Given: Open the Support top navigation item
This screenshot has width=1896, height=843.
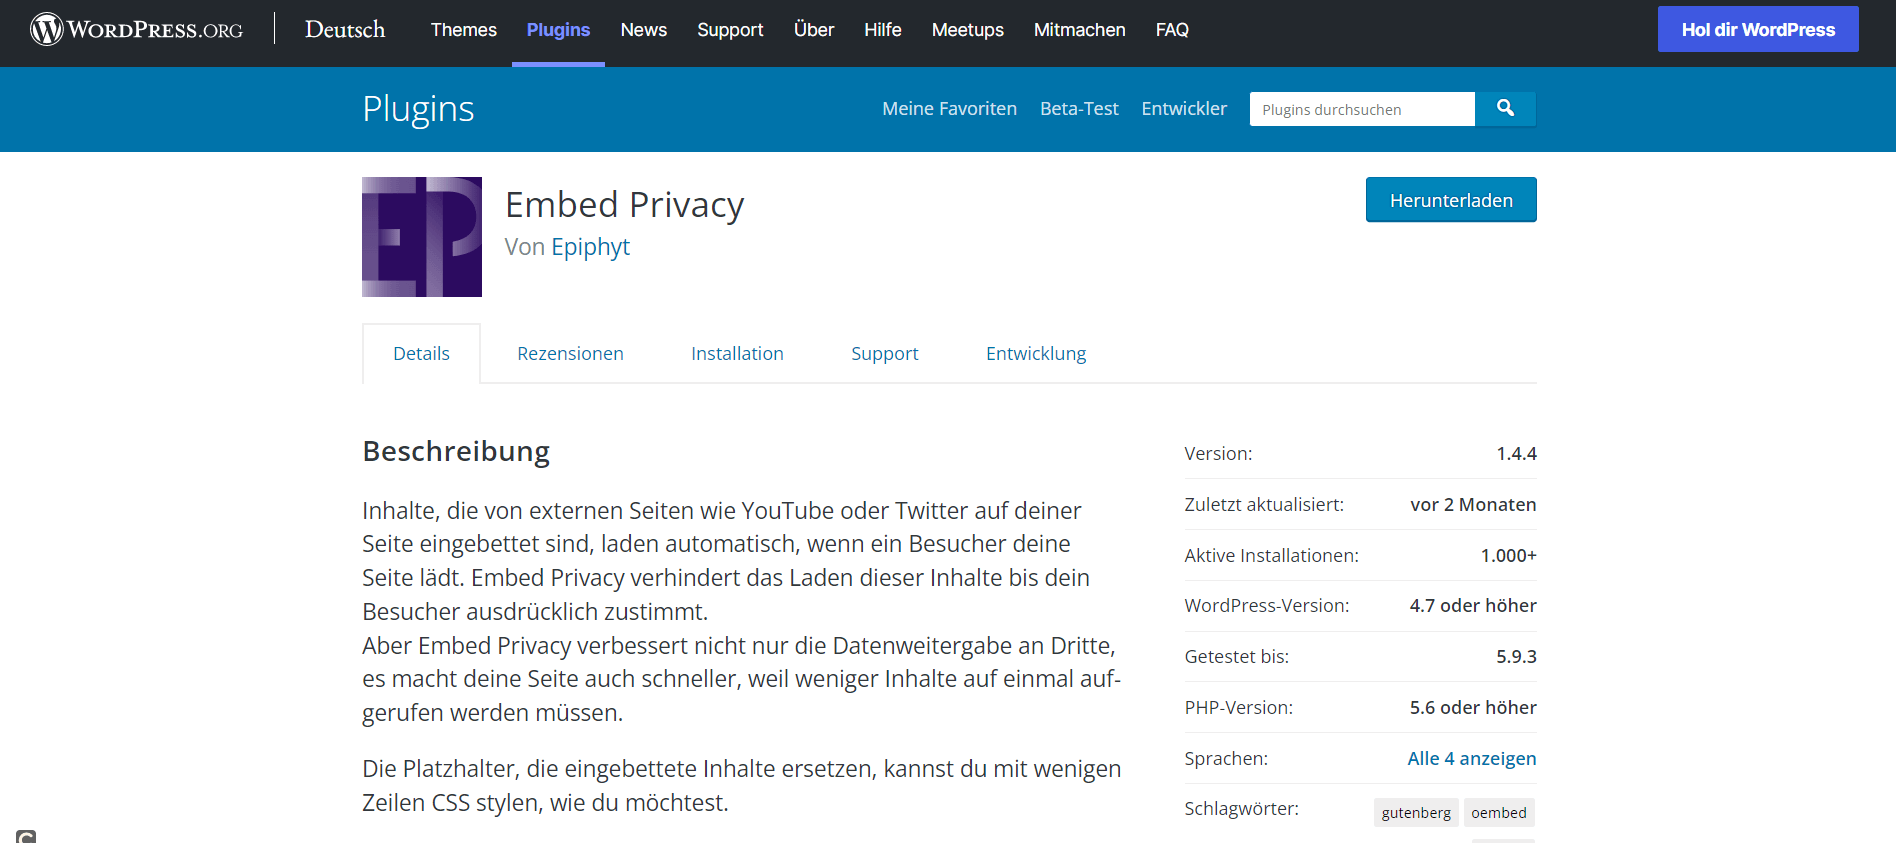Looking at the screenshot, I should [x=730, y=30].
